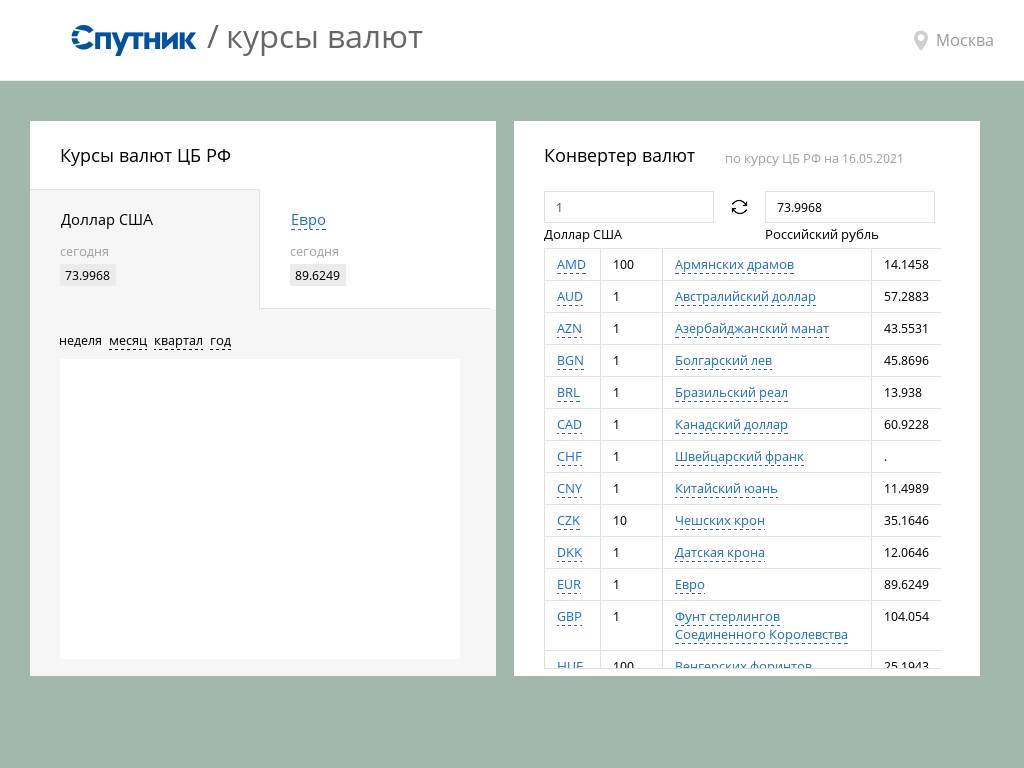
Task: Click the swap currencies arrows icon
Action: [739, 207]
